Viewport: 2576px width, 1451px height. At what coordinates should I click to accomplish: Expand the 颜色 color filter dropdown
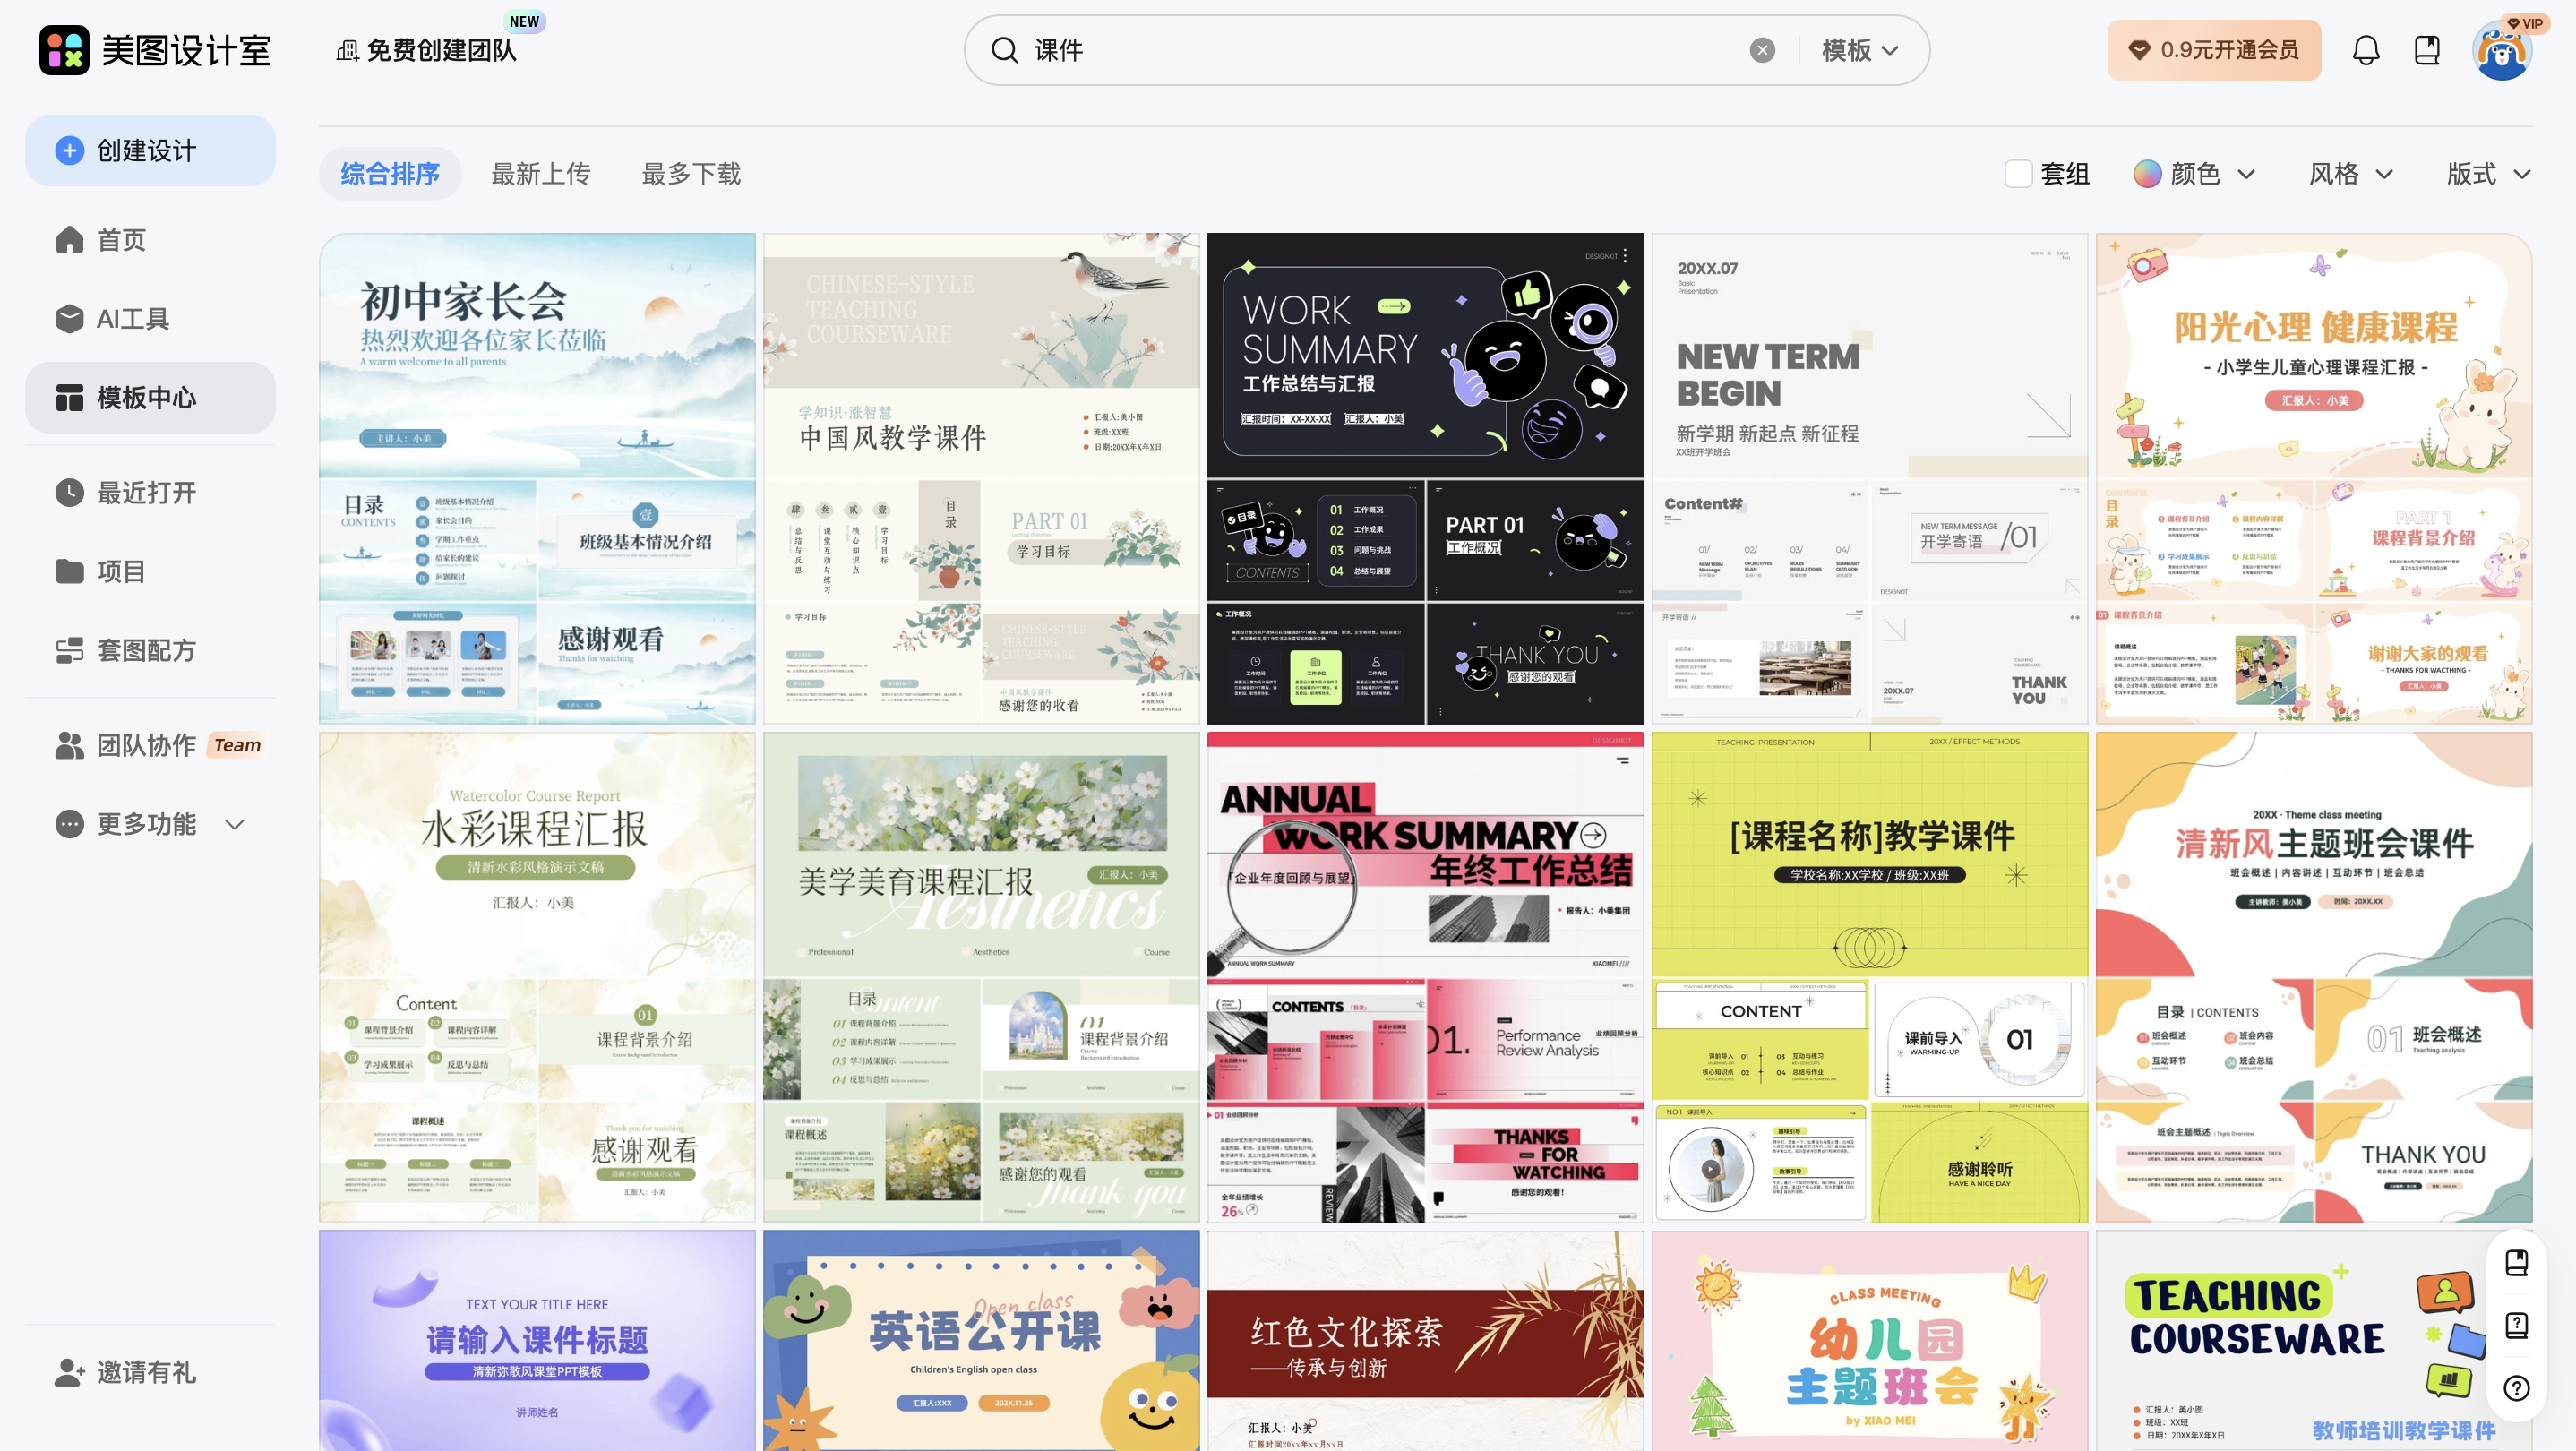coord(2196,174)
